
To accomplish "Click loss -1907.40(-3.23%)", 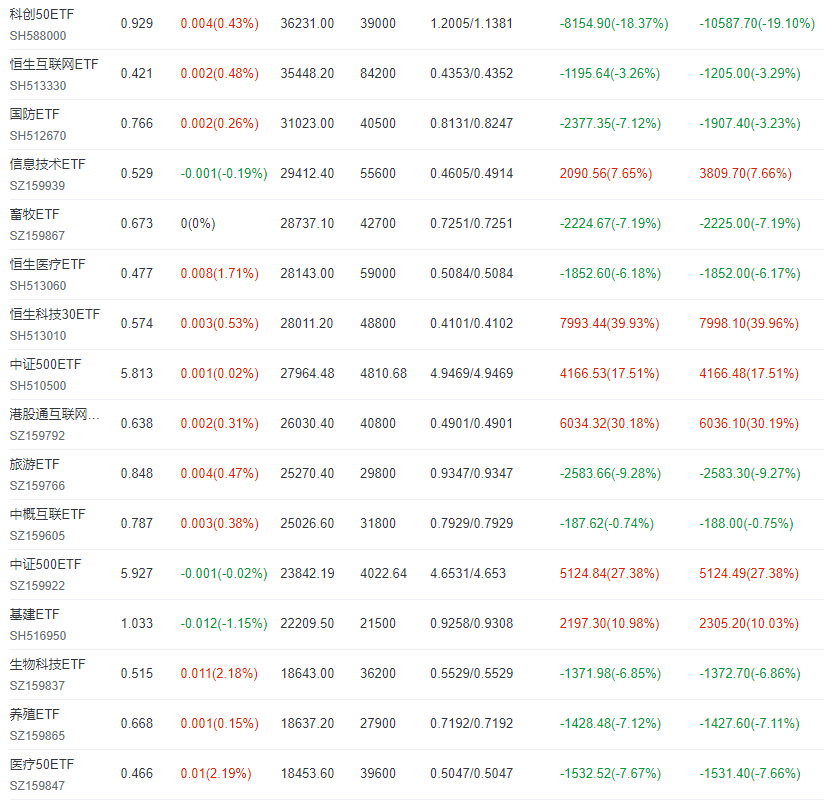I will click(x=750, y=124).
